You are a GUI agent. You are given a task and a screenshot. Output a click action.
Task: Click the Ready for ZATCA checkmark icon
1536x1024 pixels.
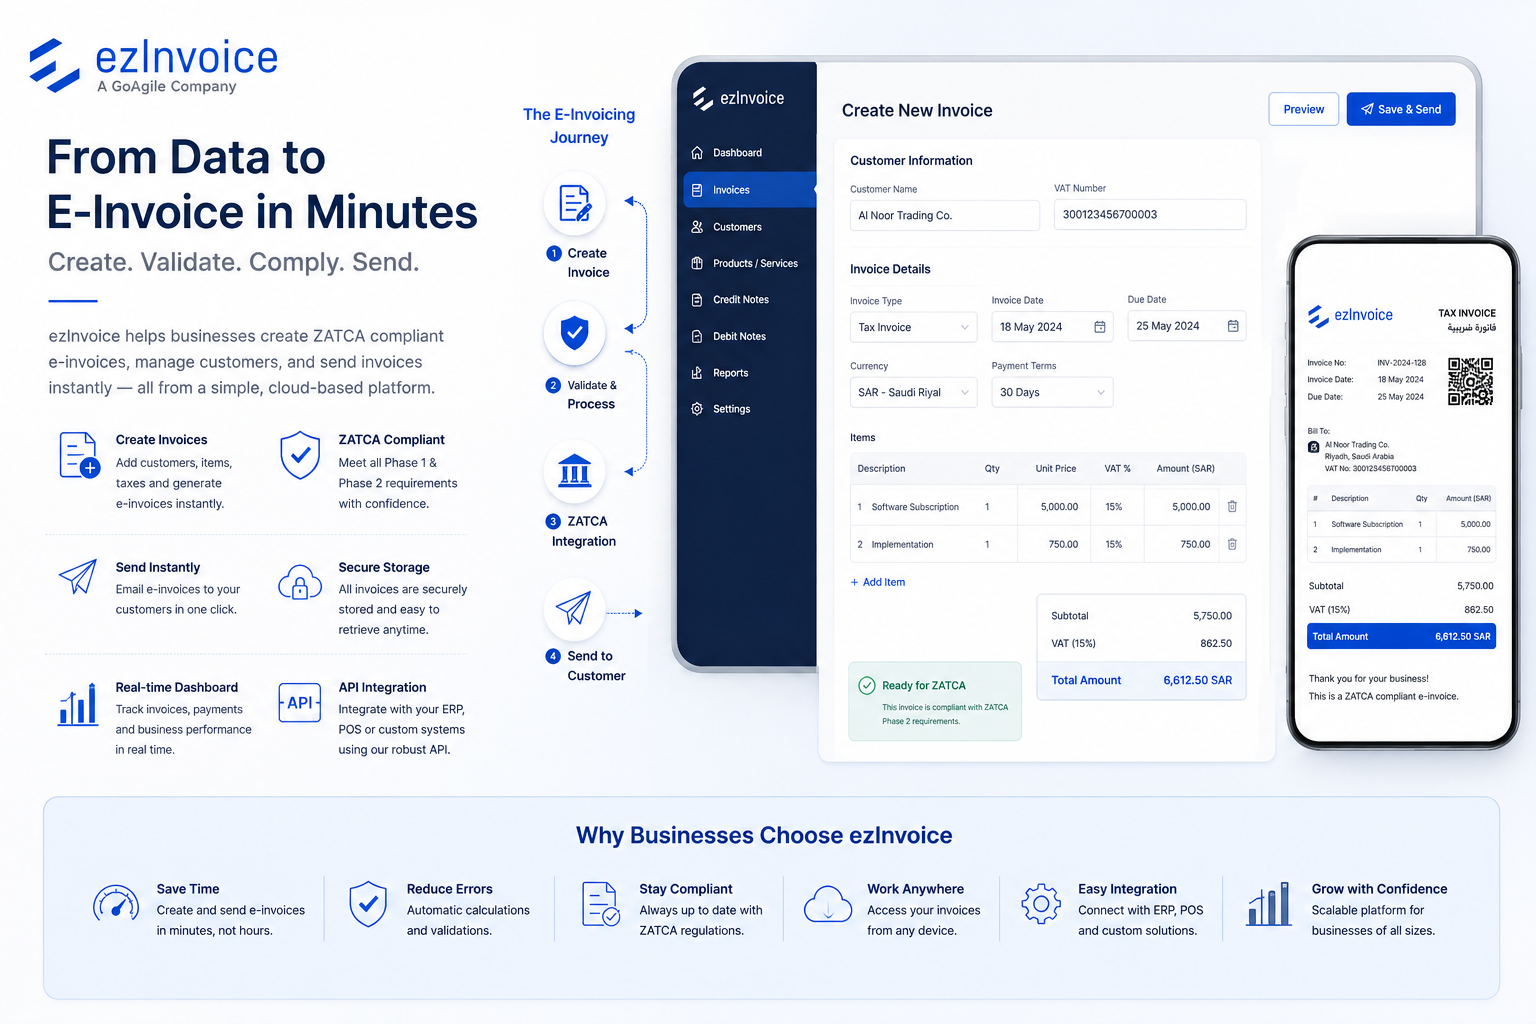[867, 685]
